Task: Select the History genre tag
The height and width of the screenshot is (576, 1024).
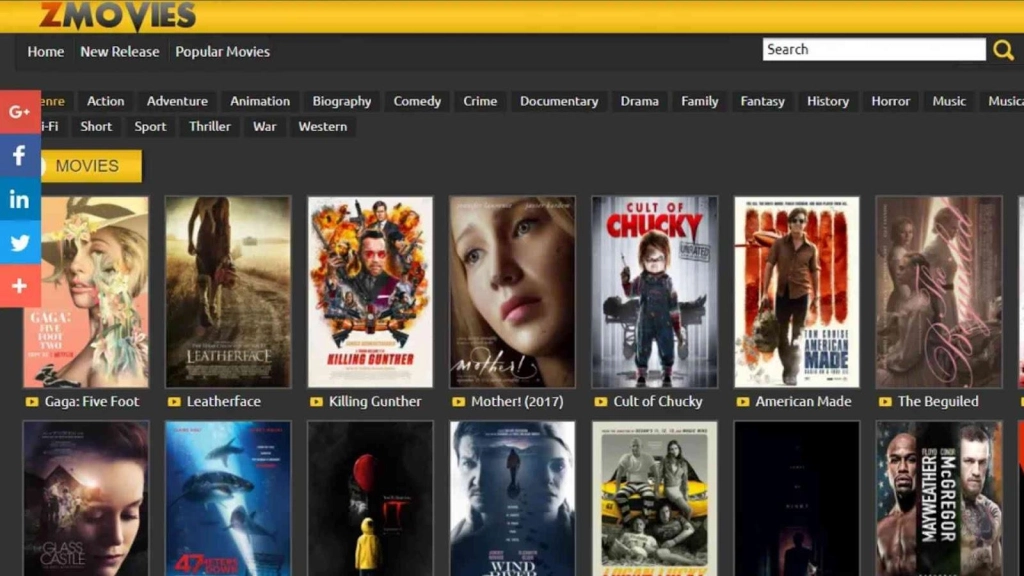Action: pos(827,101)
